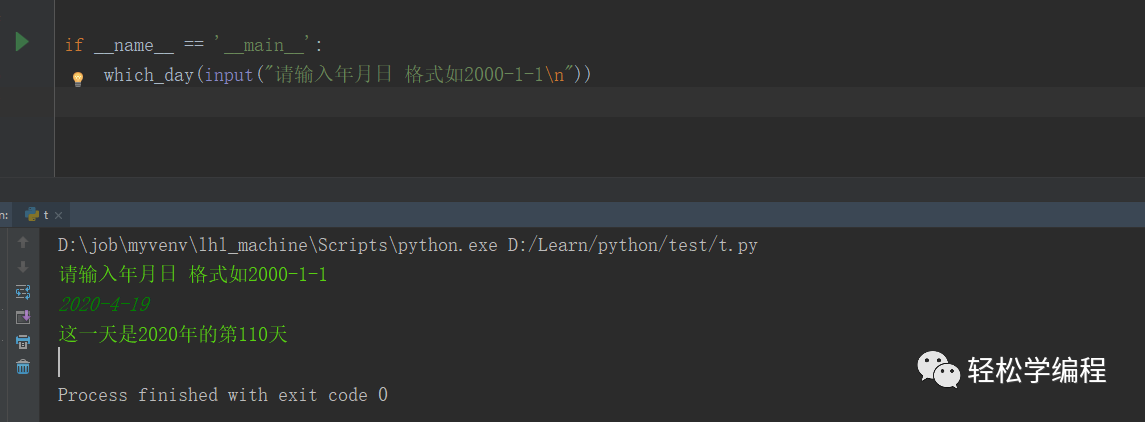This screenshot has width=1145, height=422.
Task: Toggle soft-wrap in the run console
Action: pos(23,292)
